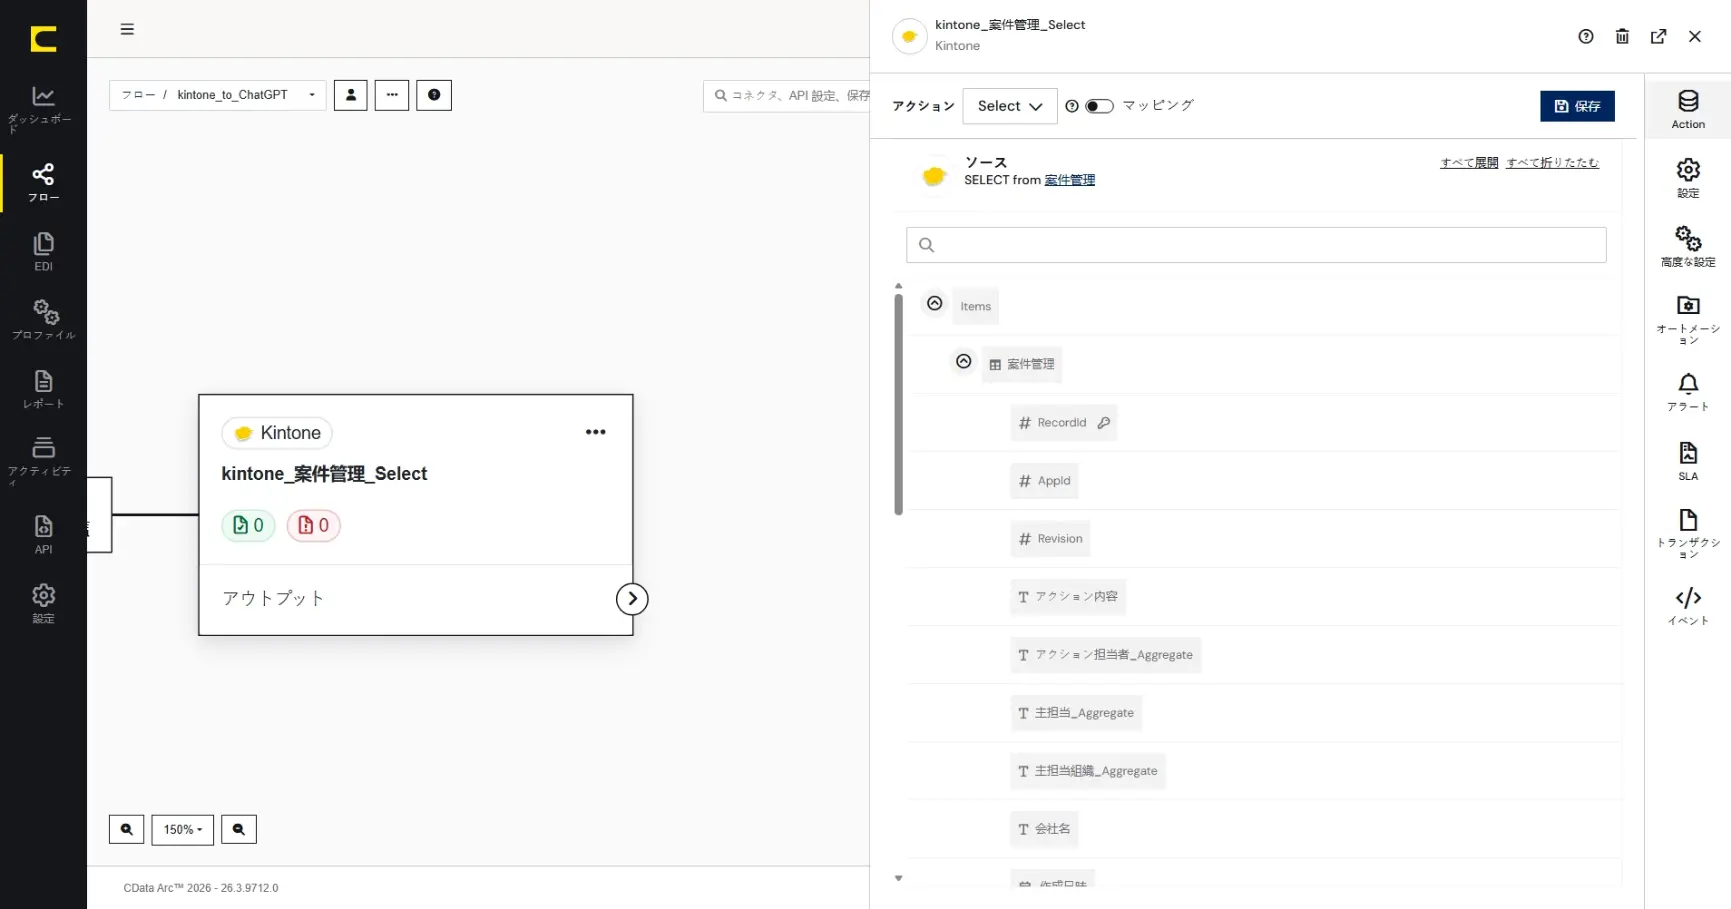Image resolution: width=1731 pixels, height=909 pixels.
Task: Switch to the SLA tab
Action: [x=1688, y=462]
